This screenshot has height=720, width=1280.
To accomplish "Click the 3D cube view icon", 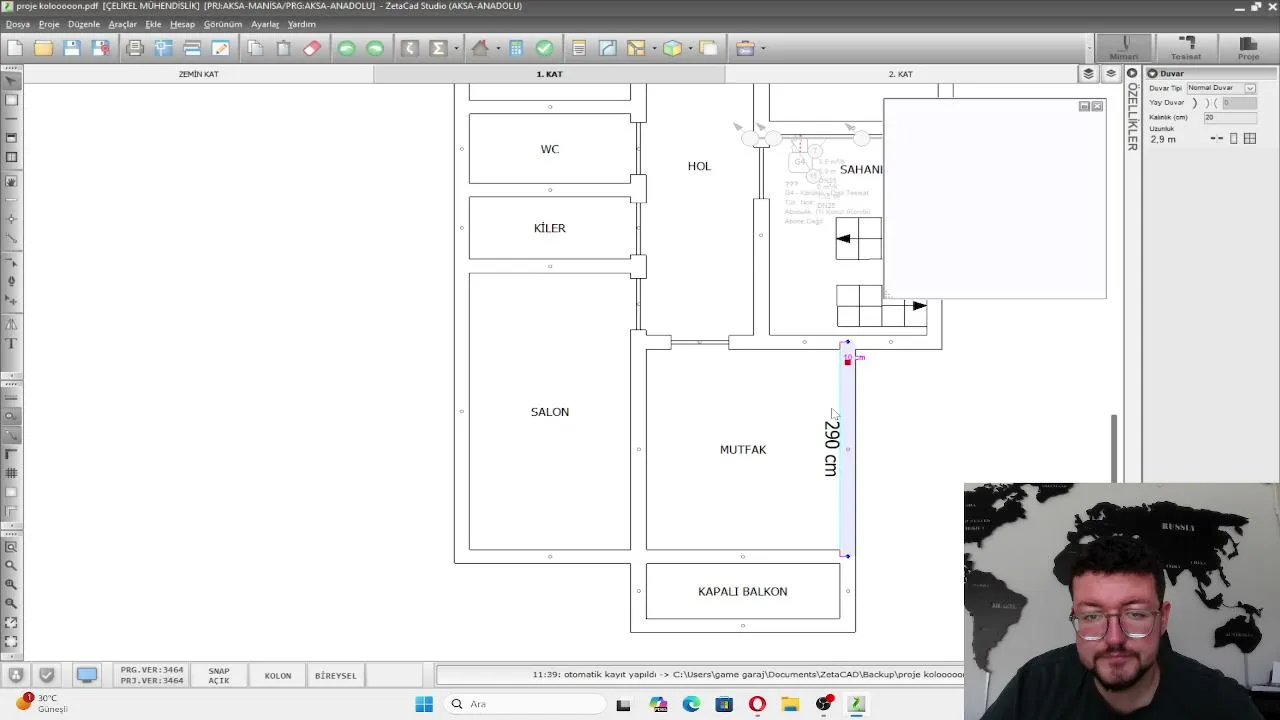I will [x=672, y=48].
